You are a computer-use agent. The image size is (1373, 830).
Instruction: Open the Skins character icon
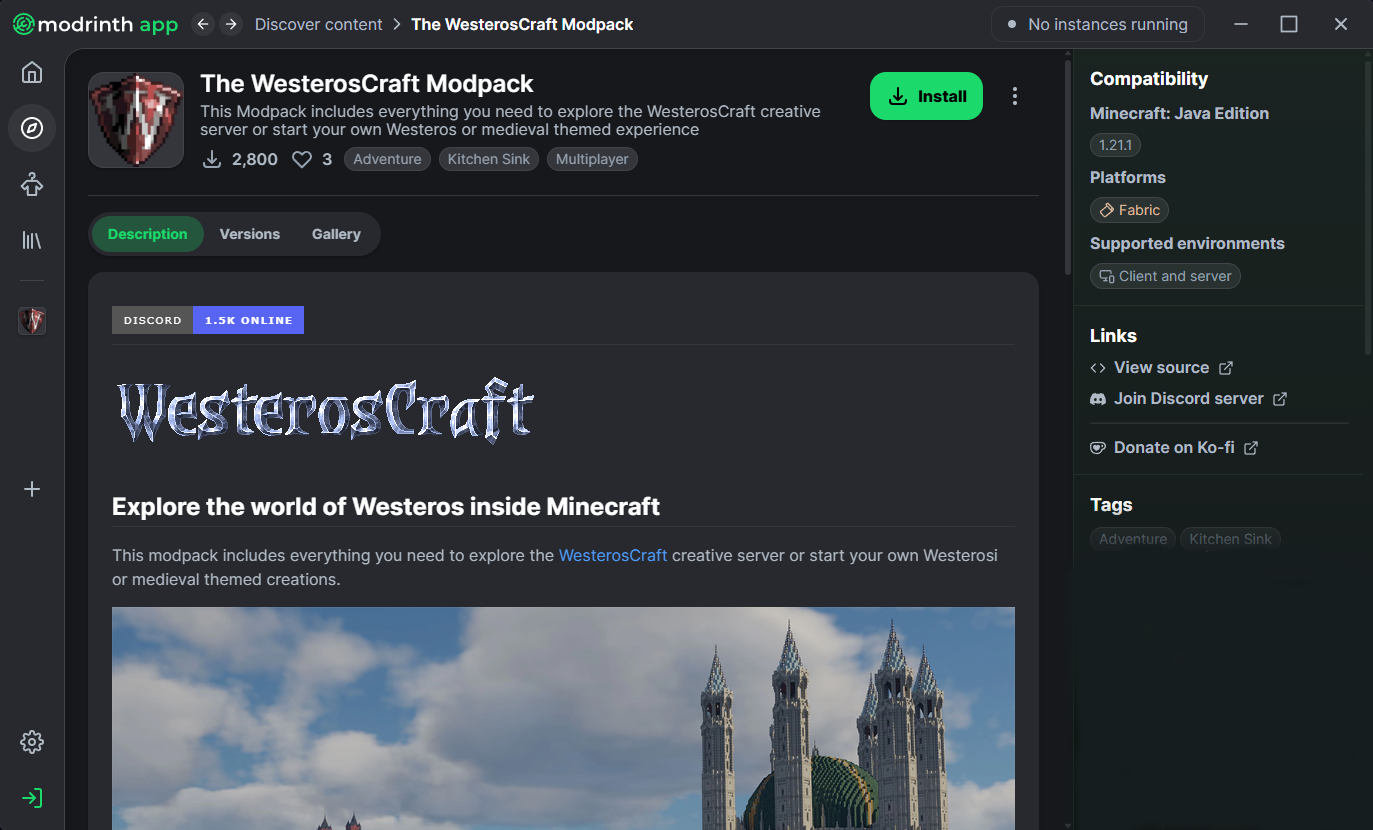pos(32,184)
